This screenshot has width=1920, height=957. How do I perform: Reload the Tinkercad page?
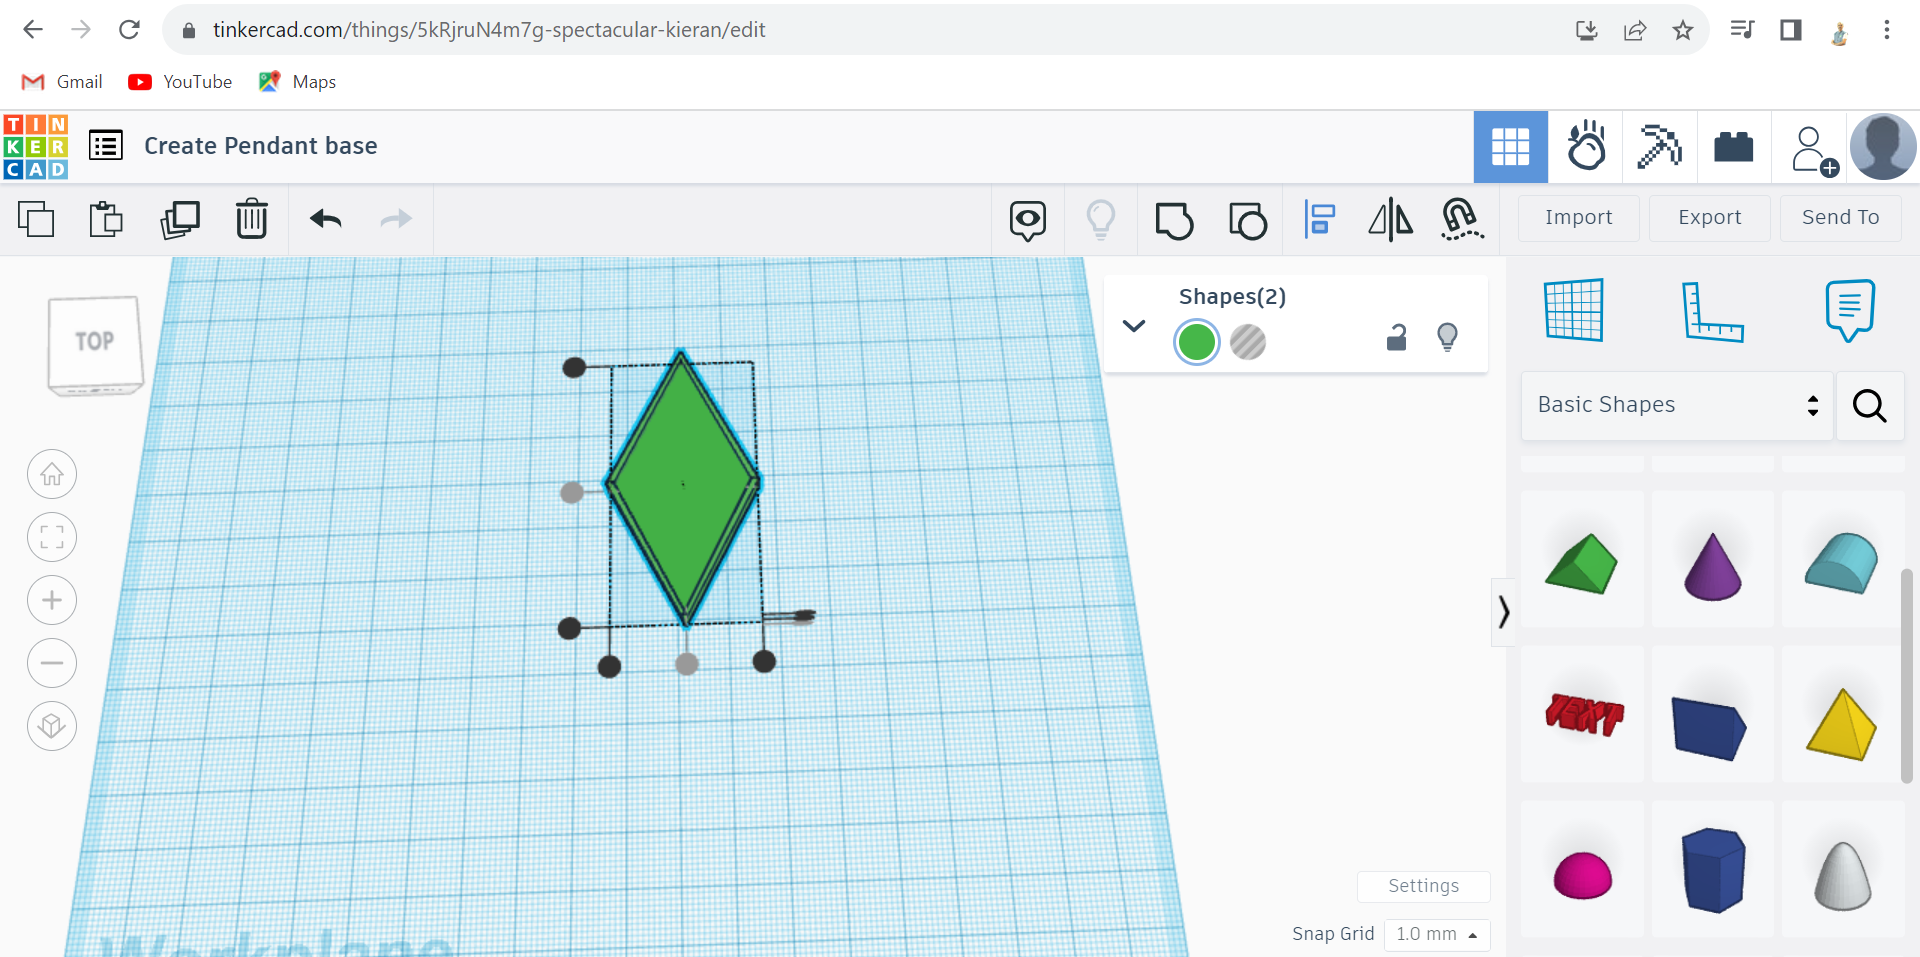129,30
